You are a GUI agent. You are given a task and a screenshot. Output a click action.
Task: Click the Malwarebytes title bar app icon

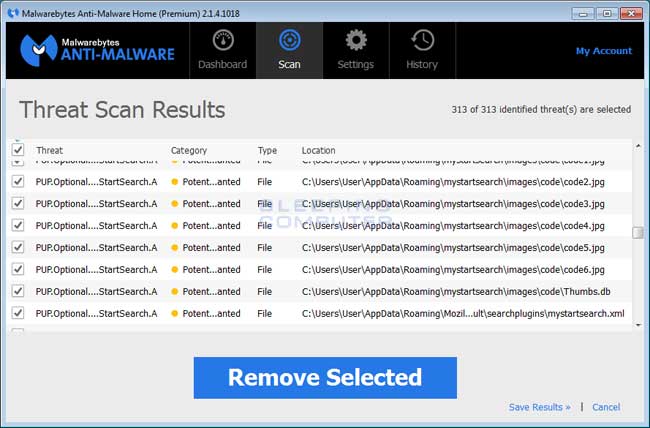13,13
